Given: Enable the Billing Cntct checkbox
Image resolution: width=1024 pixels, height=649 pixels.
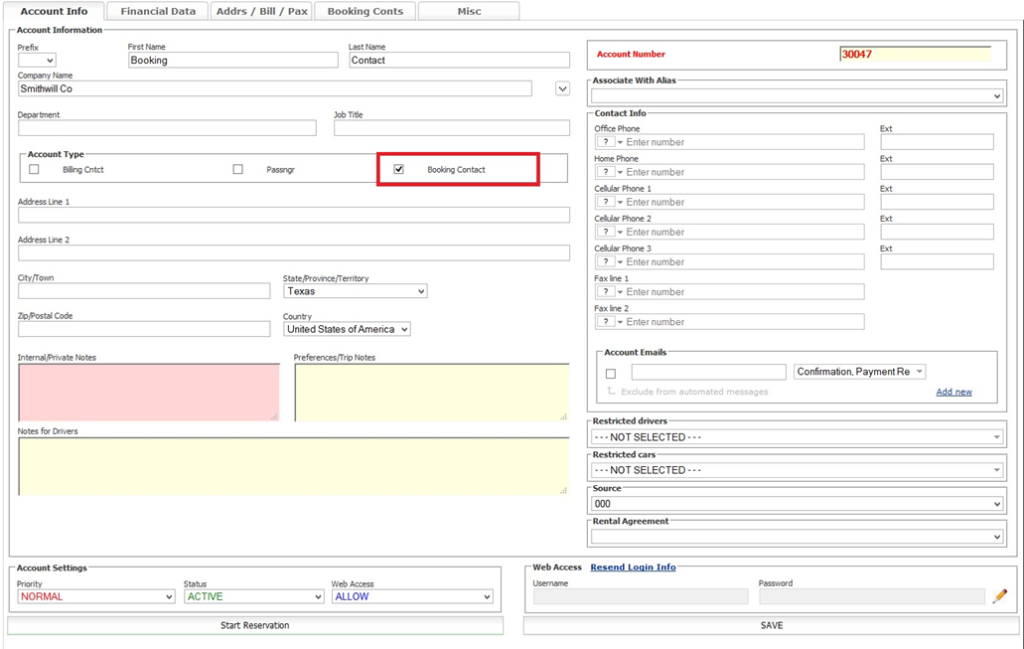Looking at the screenshot, I should [34, 170].
